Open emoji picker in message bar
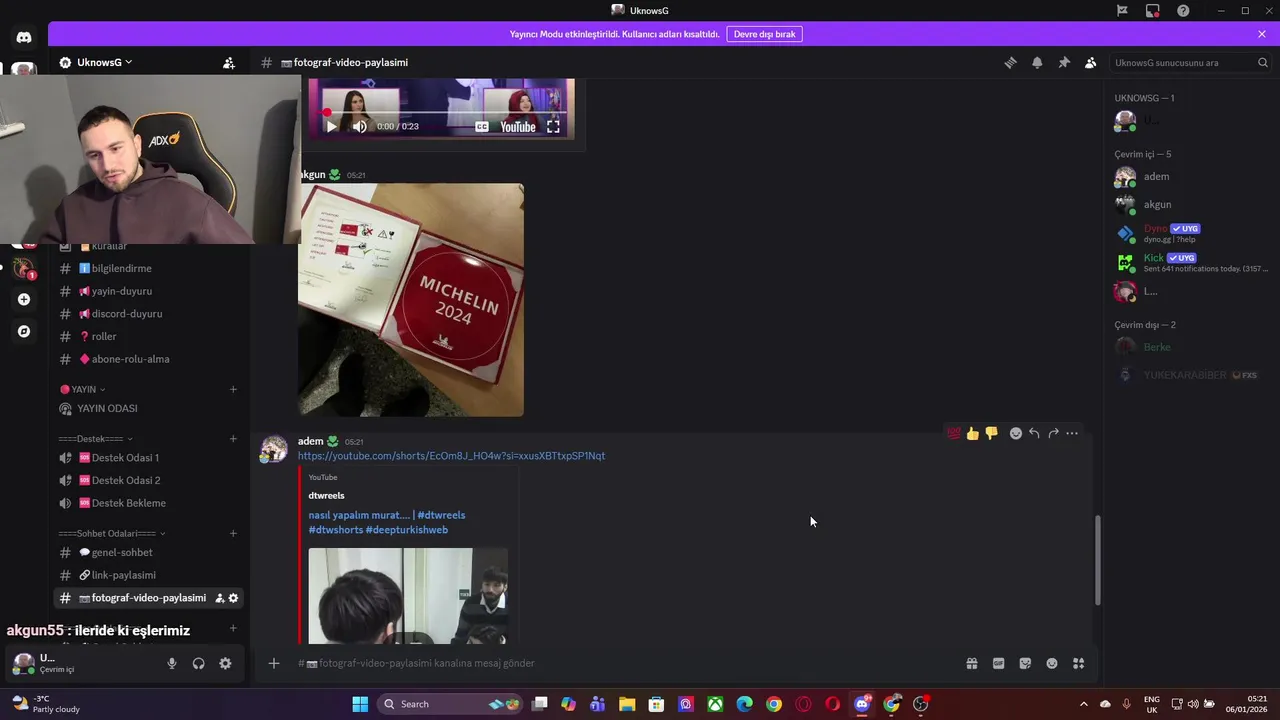The width and height of the screenshot is (1280, 720). [x=1052, y=663]
